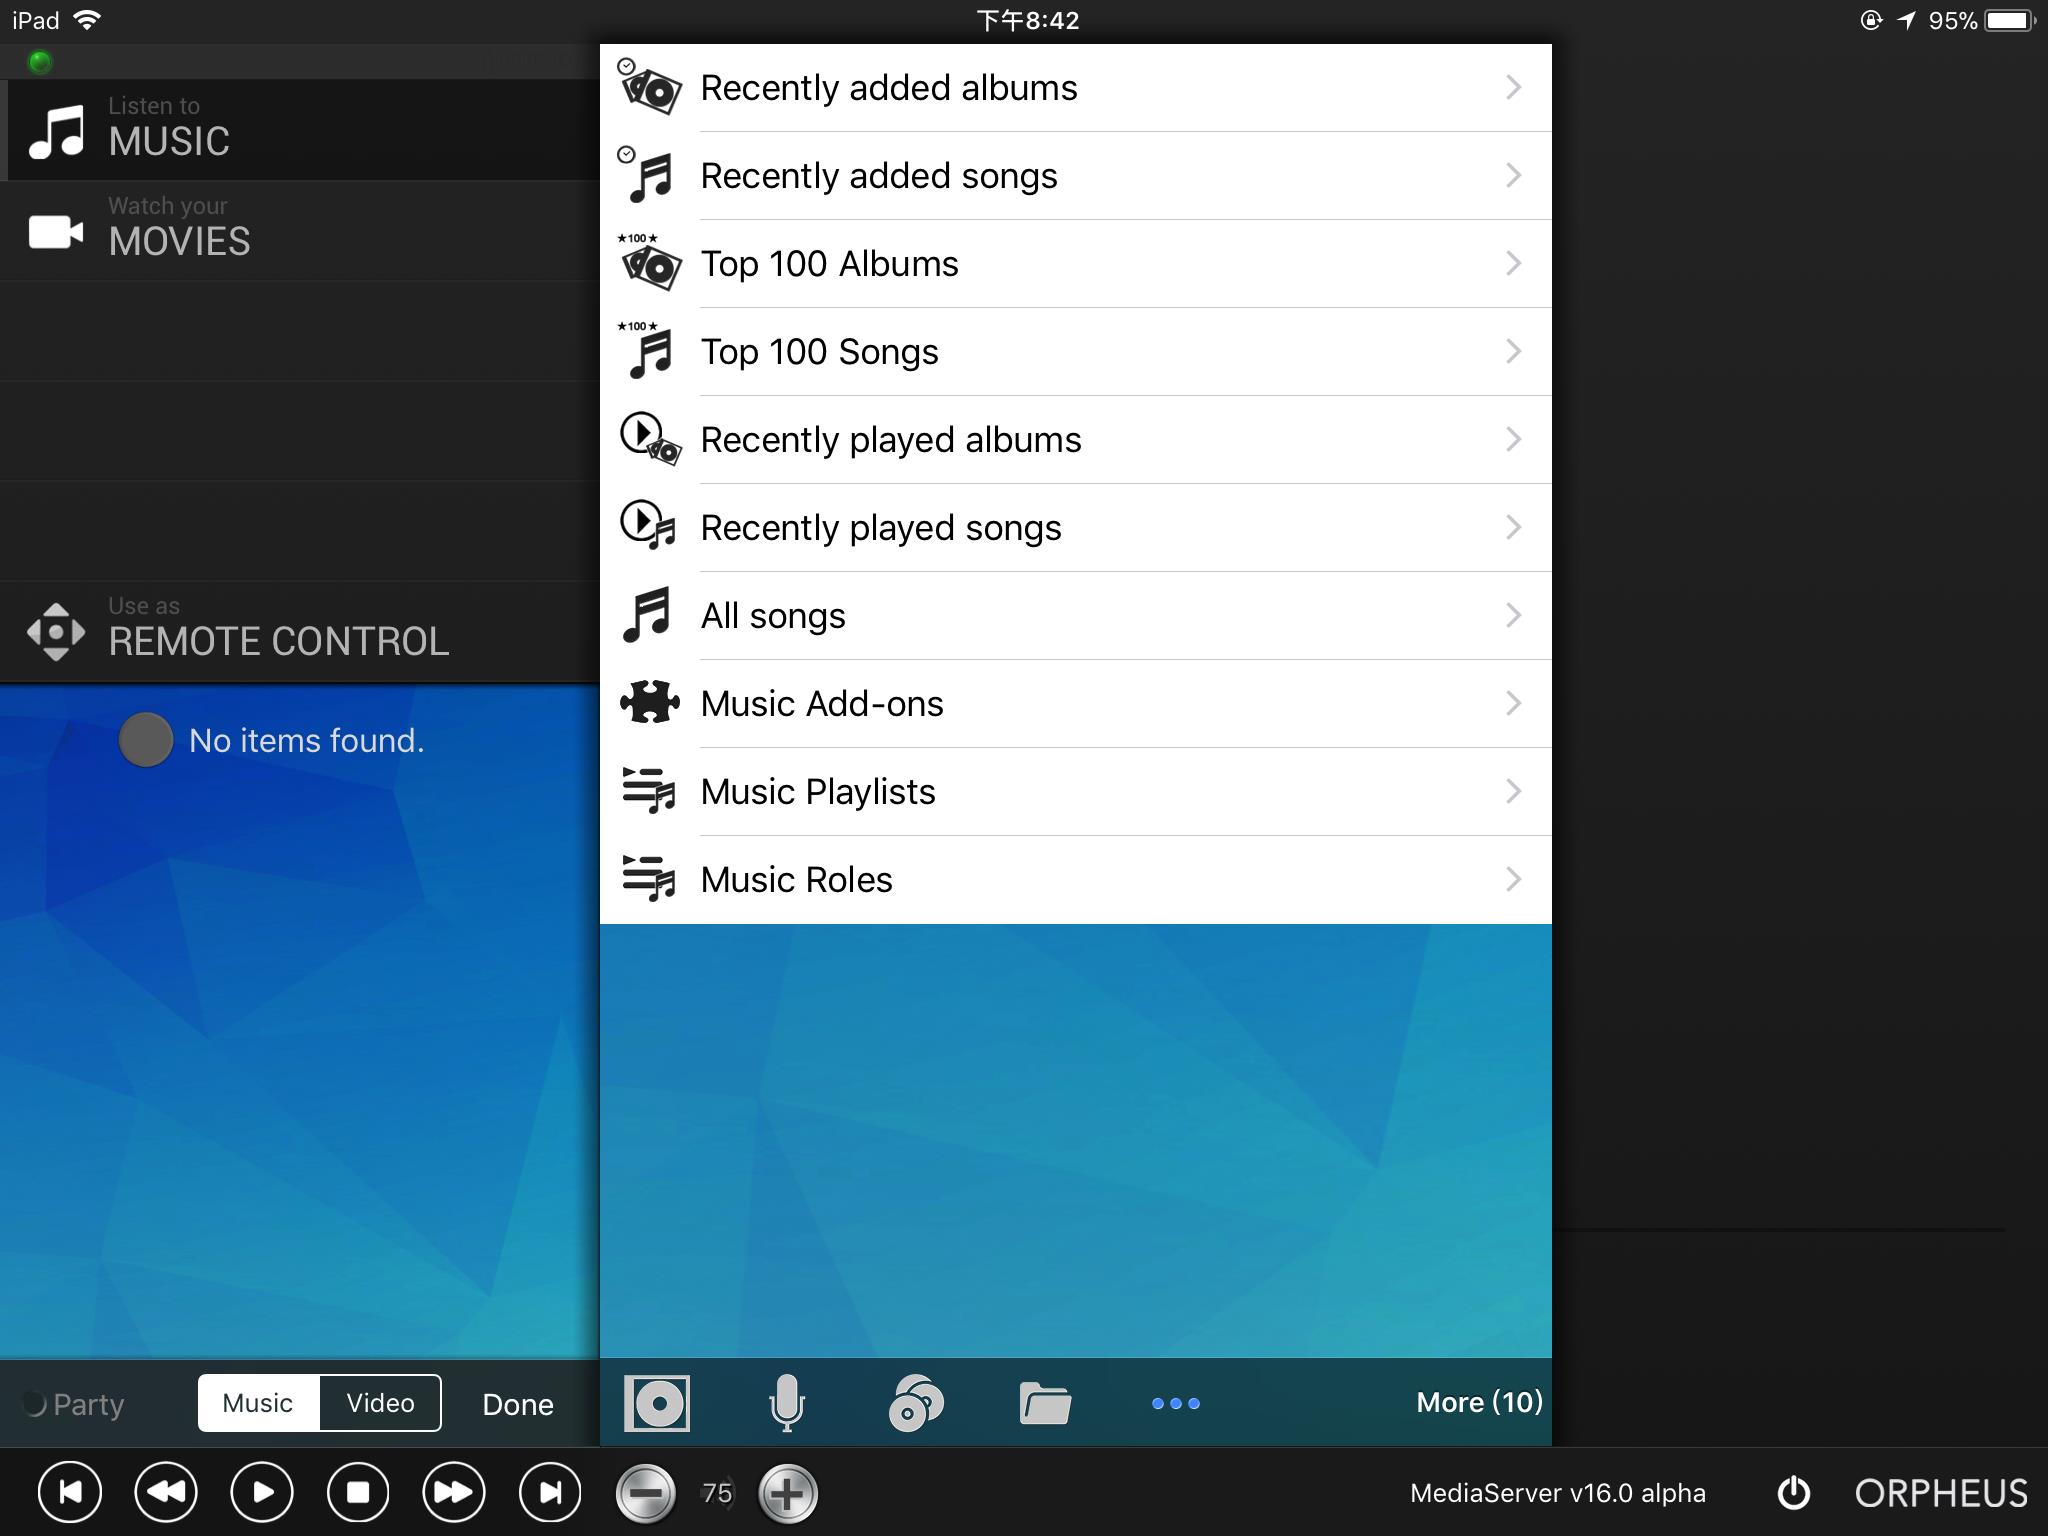The image size is (2048, 1536).
Task: Click the Recently played albums icon
Action: pos(649,440)
